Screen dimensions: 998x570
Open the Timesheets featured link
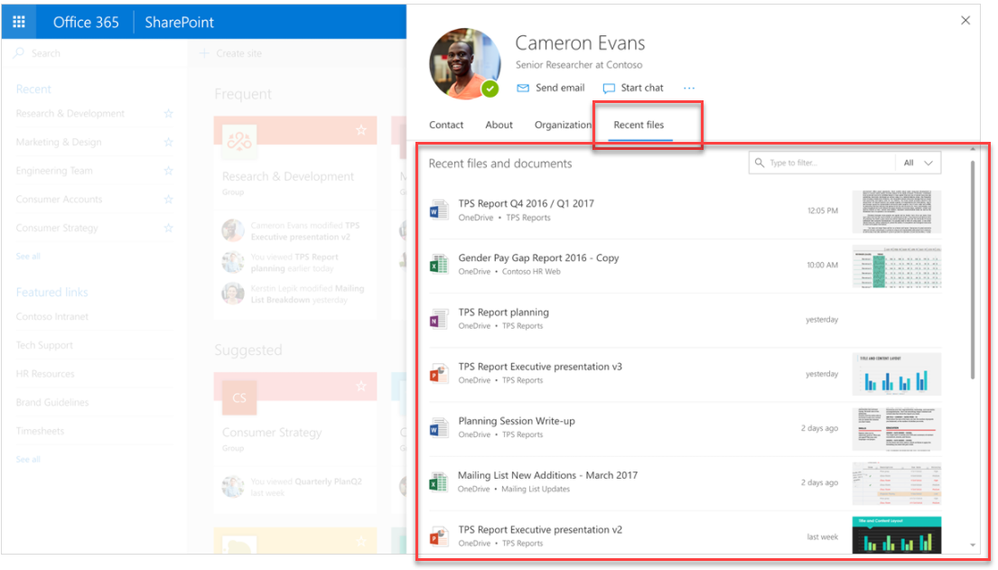(40, 431)
